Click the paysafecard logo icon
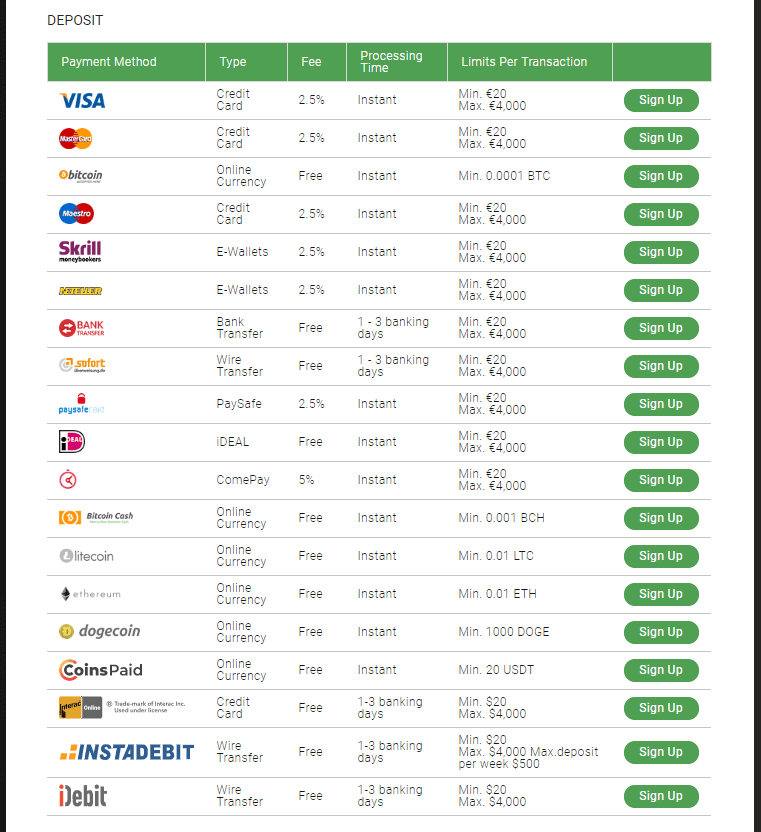This screenshot has width=761, height=832. click(81, 404)
